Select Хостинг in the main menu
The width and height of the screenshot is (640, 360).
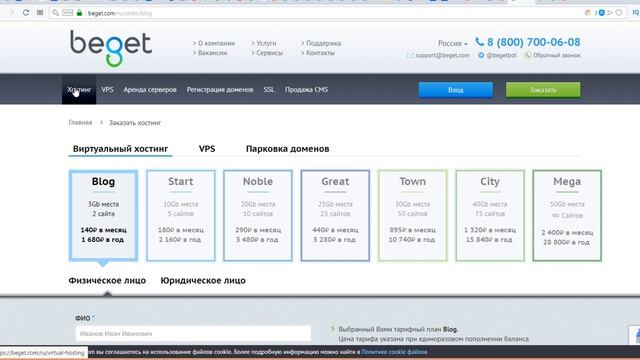click(x=79, y=89)
